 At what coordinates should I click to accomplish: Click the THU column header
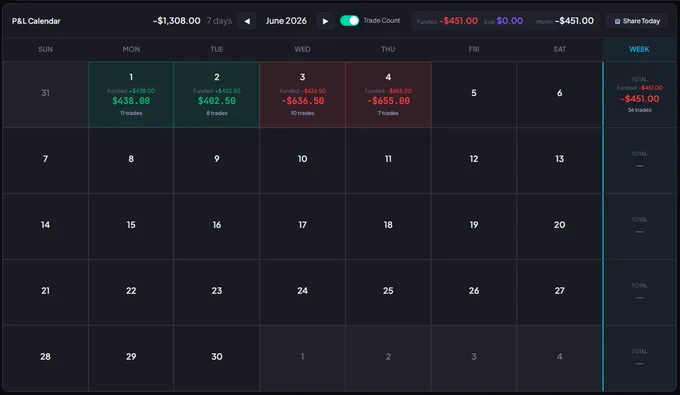[x=388, y=49]
